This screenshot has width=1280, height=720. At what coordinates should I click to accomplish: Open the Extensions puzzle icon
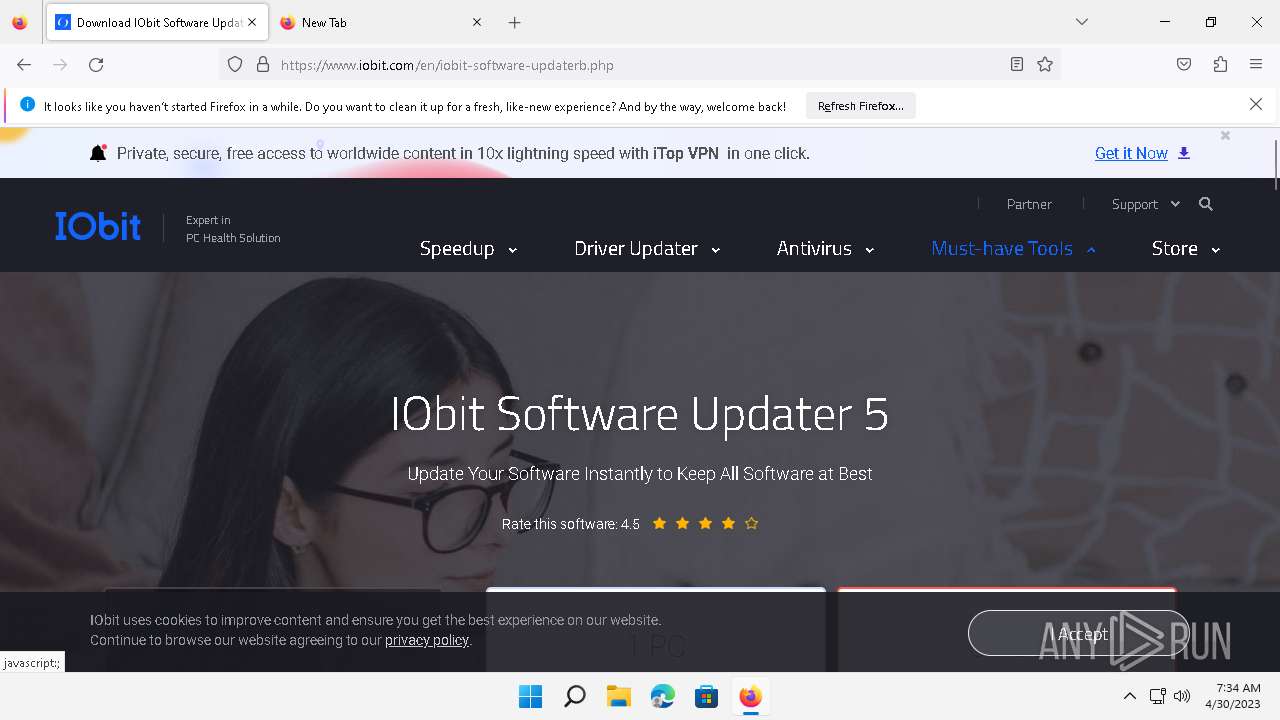[1220, 64]
